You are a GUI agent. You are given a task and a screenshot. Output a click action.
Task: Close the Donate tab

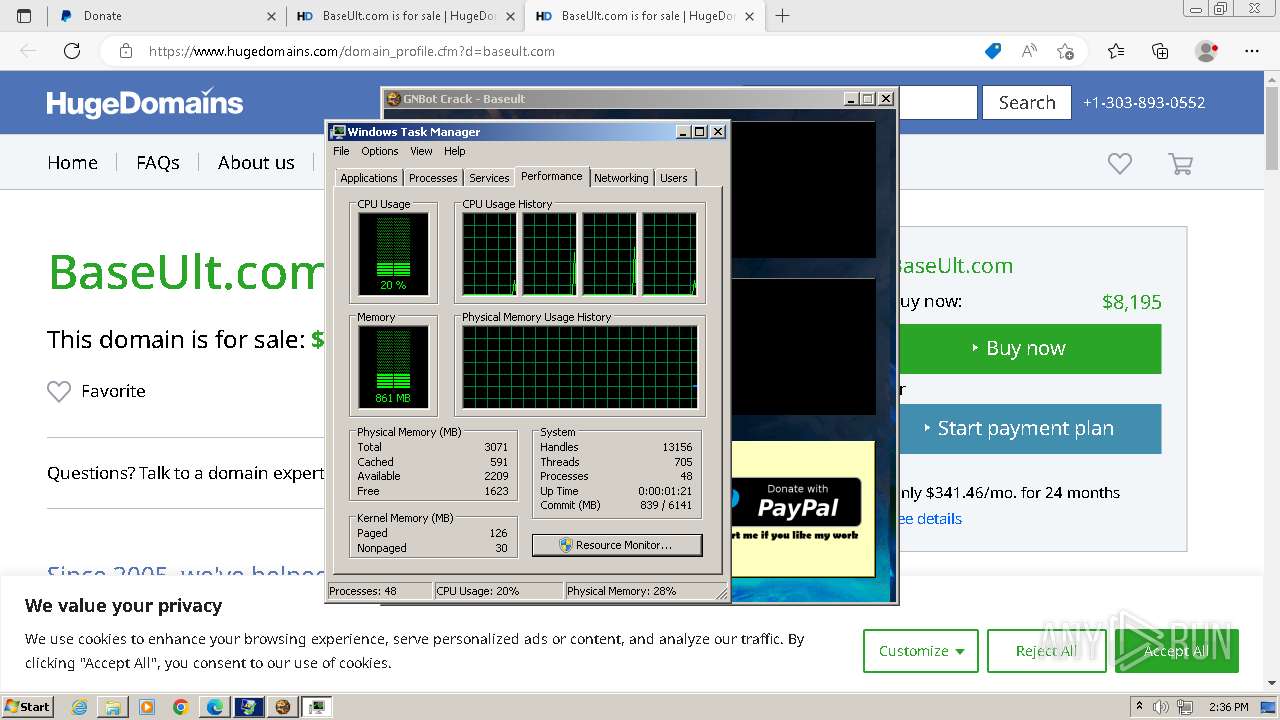272,16
